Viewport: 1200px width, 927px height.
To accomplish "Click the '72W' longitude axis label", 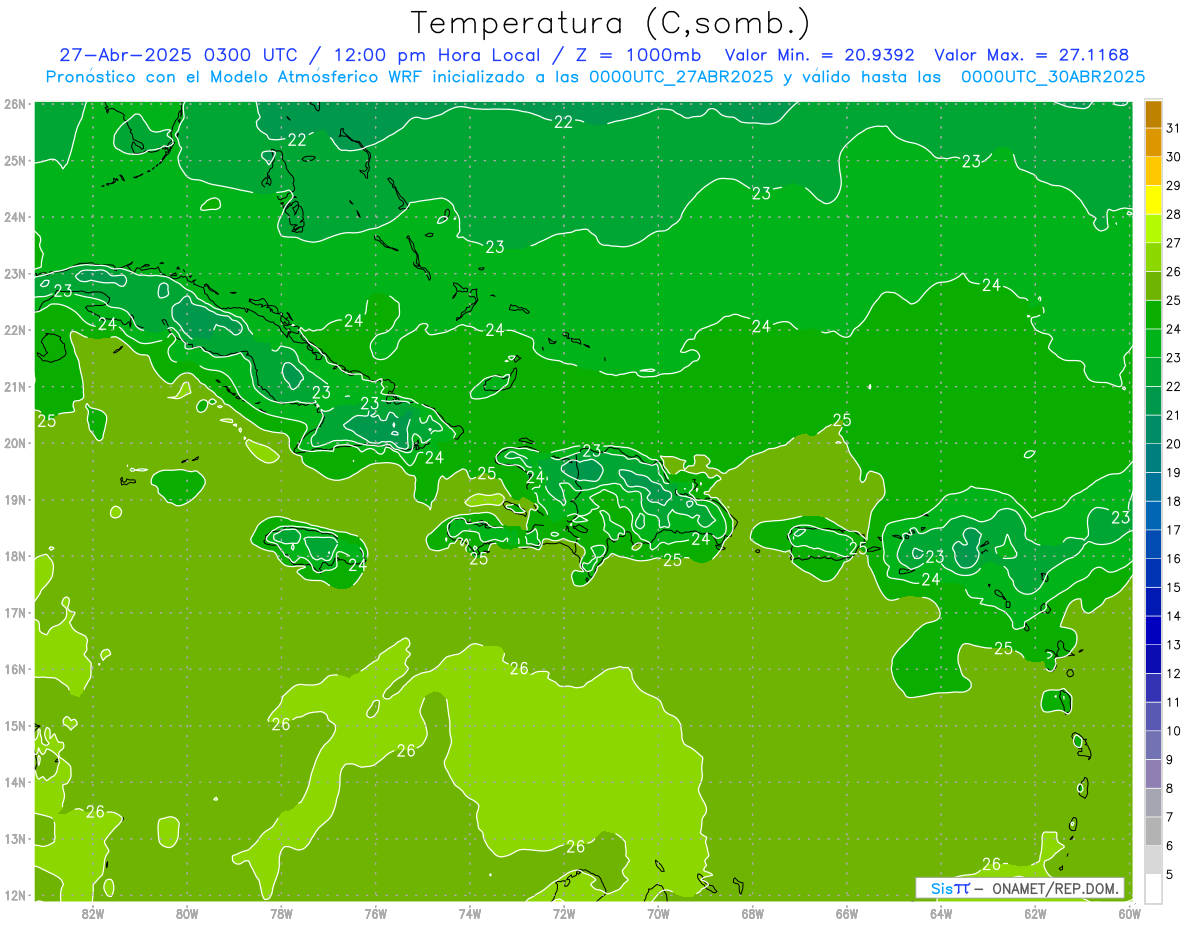I will point(564,913).
